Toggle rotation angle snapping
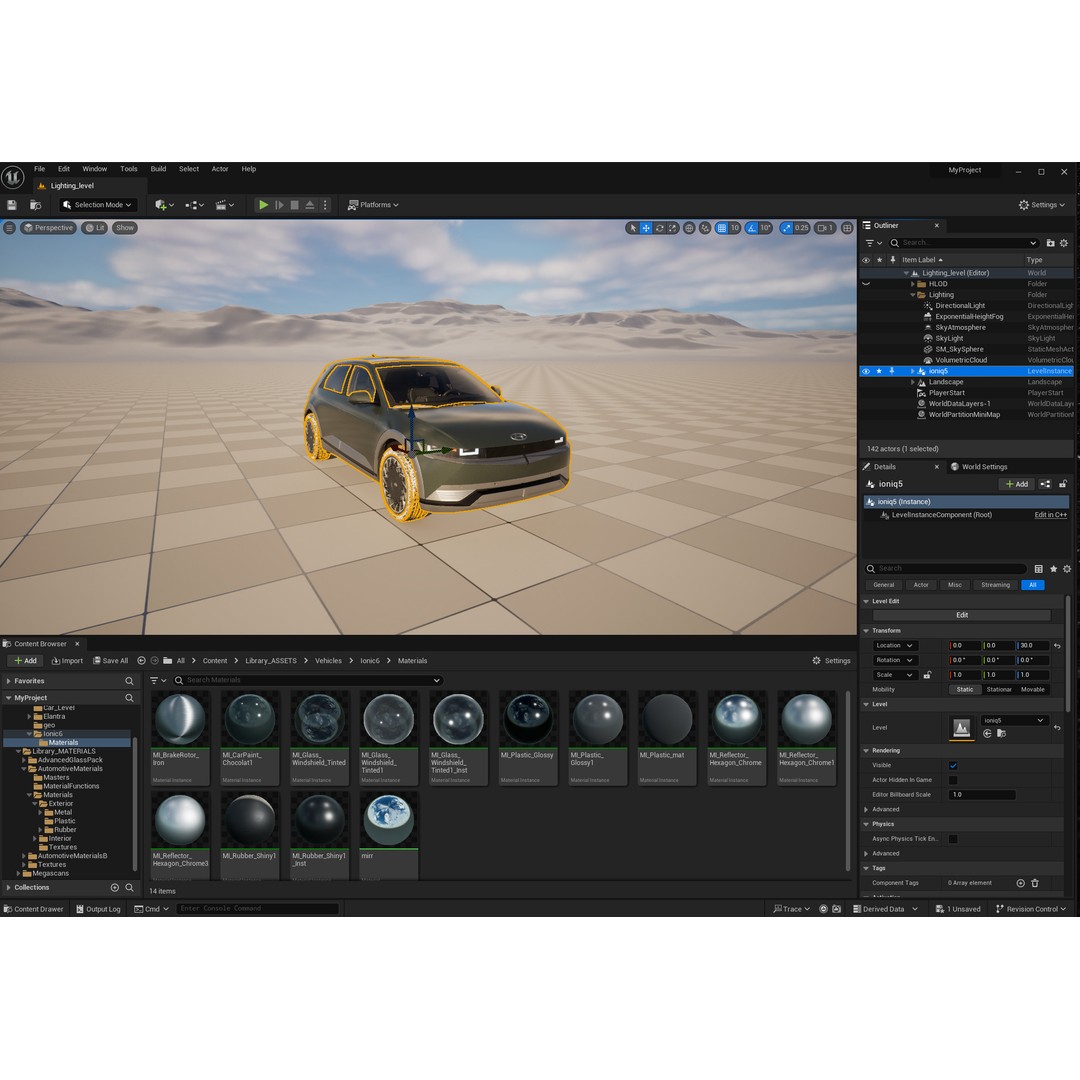This screenshot has height=1080, width=1080. point(751,228)
